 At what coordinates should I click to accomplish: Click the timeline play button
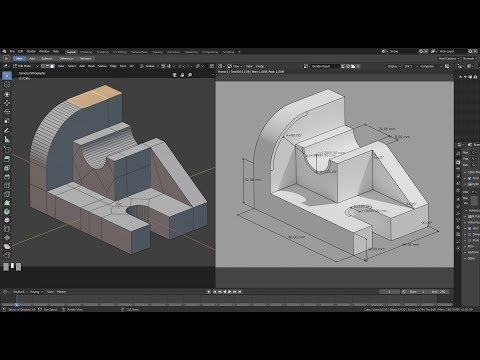coord(229,292)
